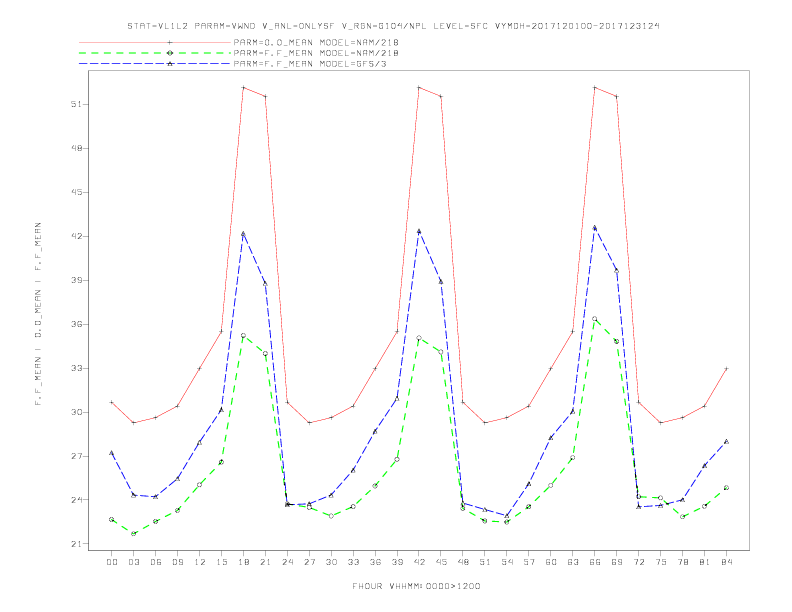
Task: Click y-axis tick label 30
Action: coord(76,412)
